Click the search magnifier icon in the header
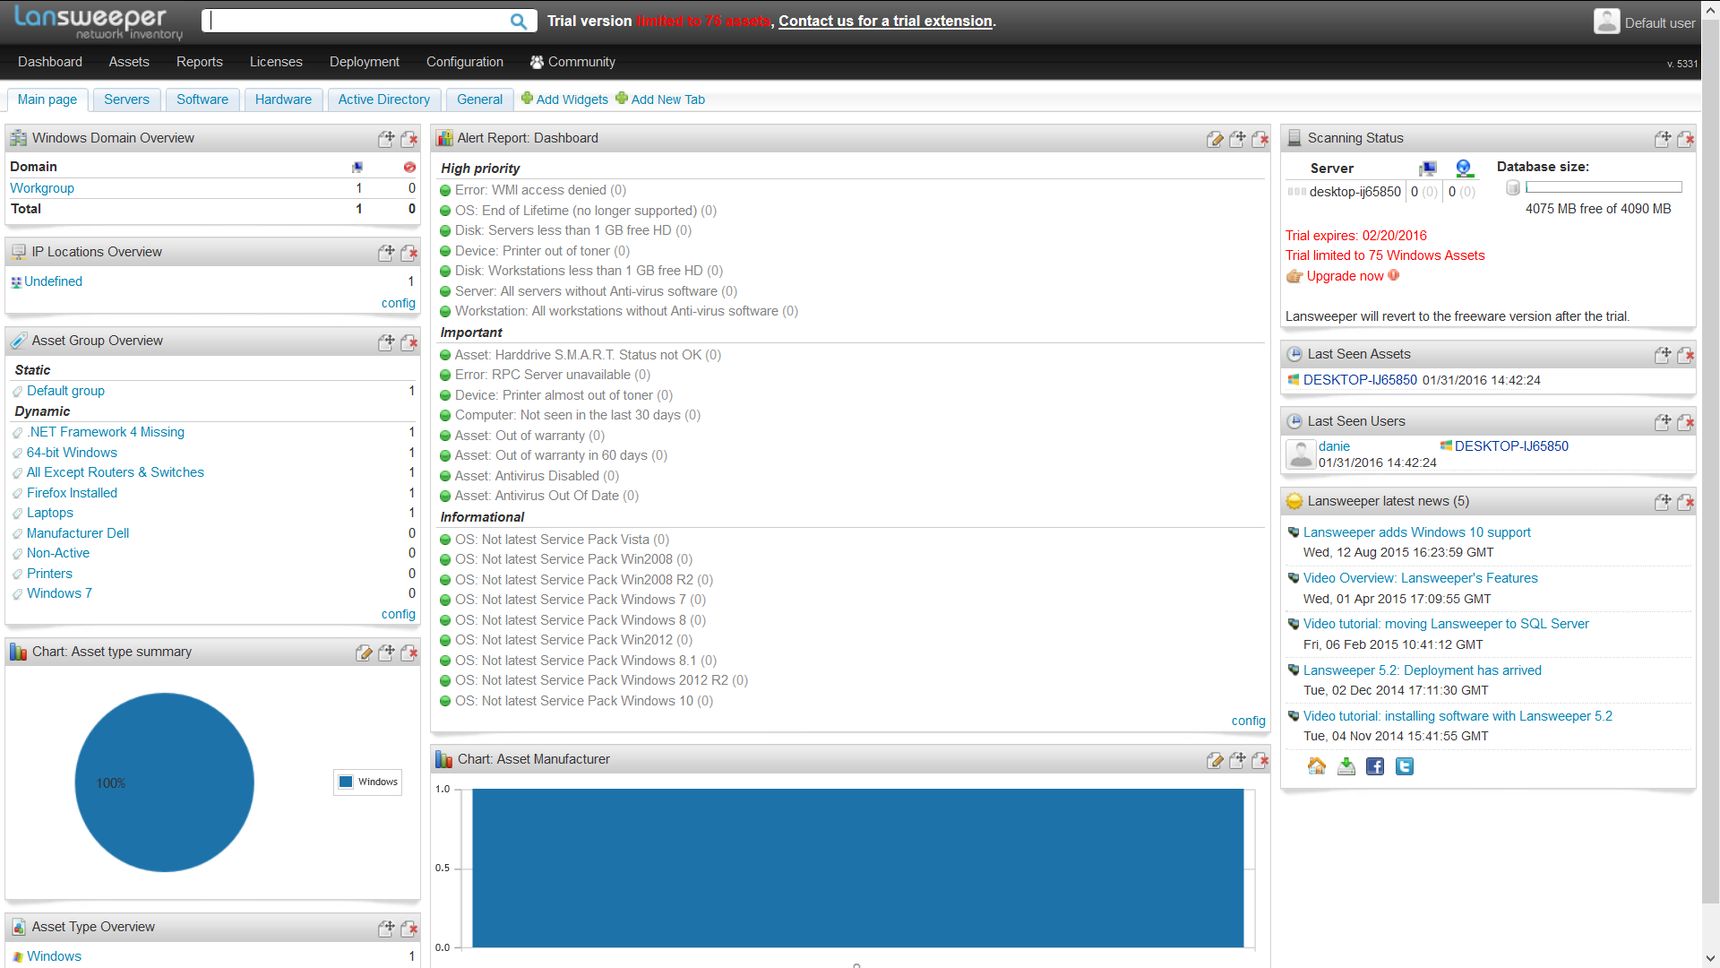The height and width of the screenshot is (968, 1720). (518, 21)
